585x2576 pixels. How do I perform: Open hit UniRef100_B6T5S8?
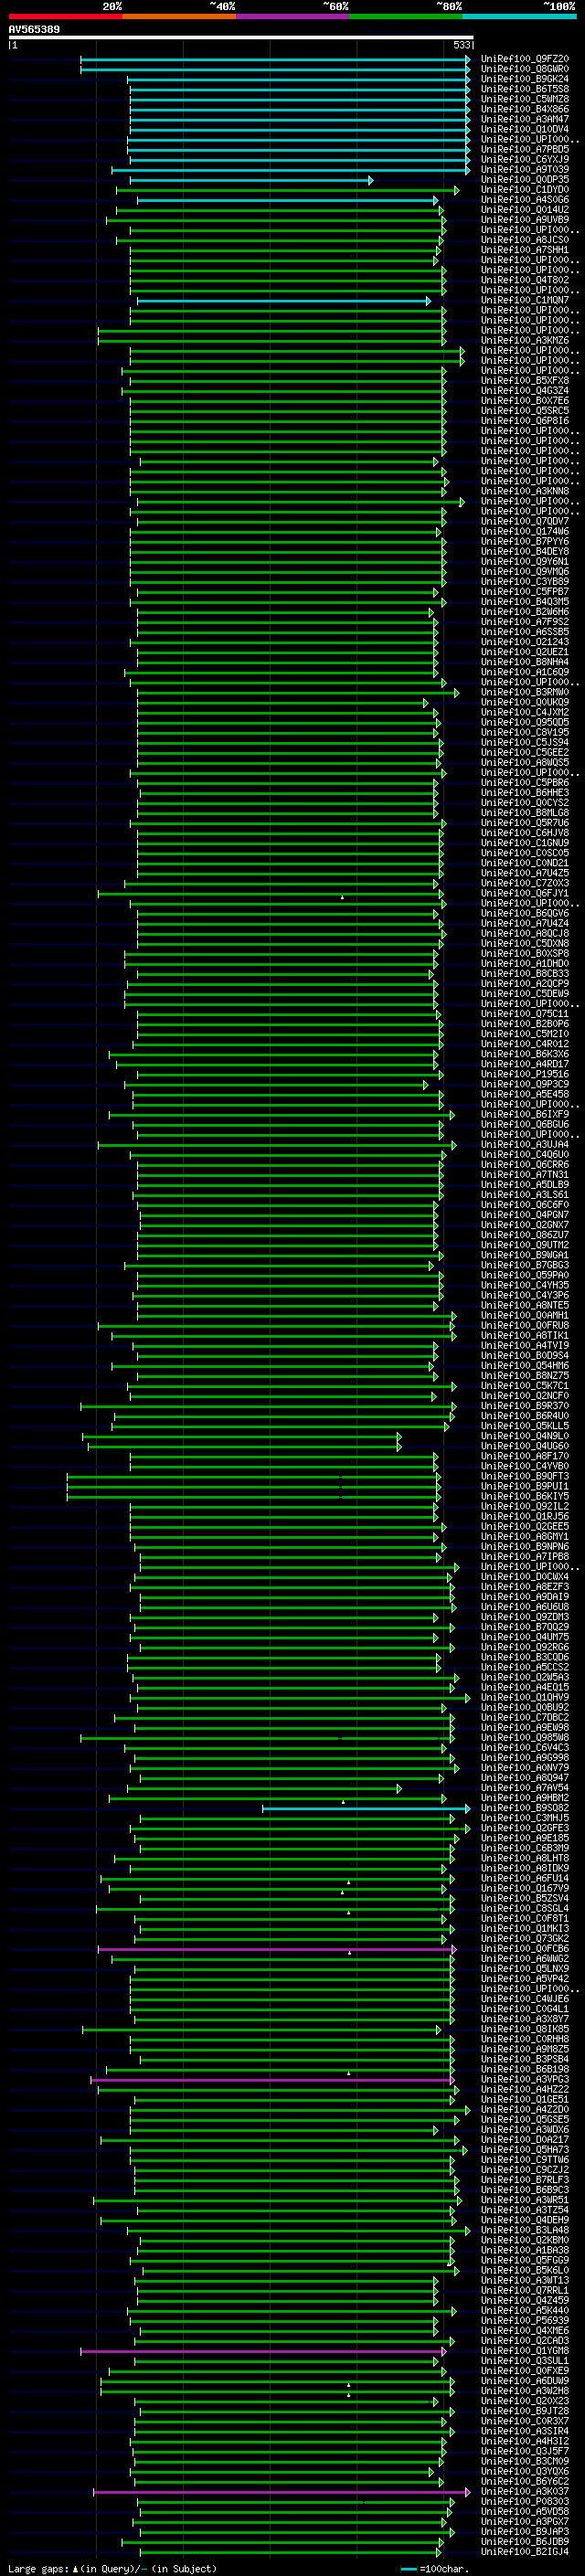[x=525, y=89]
